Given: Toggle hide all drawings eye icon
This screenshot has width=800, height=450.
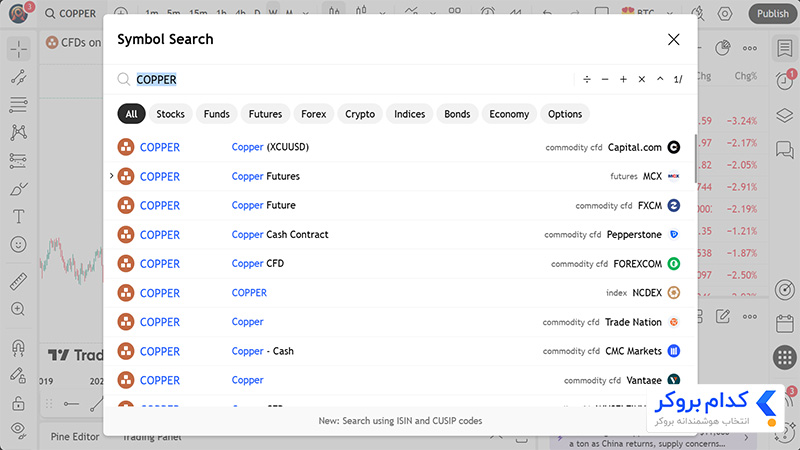Looking at the screenshot, I should coord(18,430).
